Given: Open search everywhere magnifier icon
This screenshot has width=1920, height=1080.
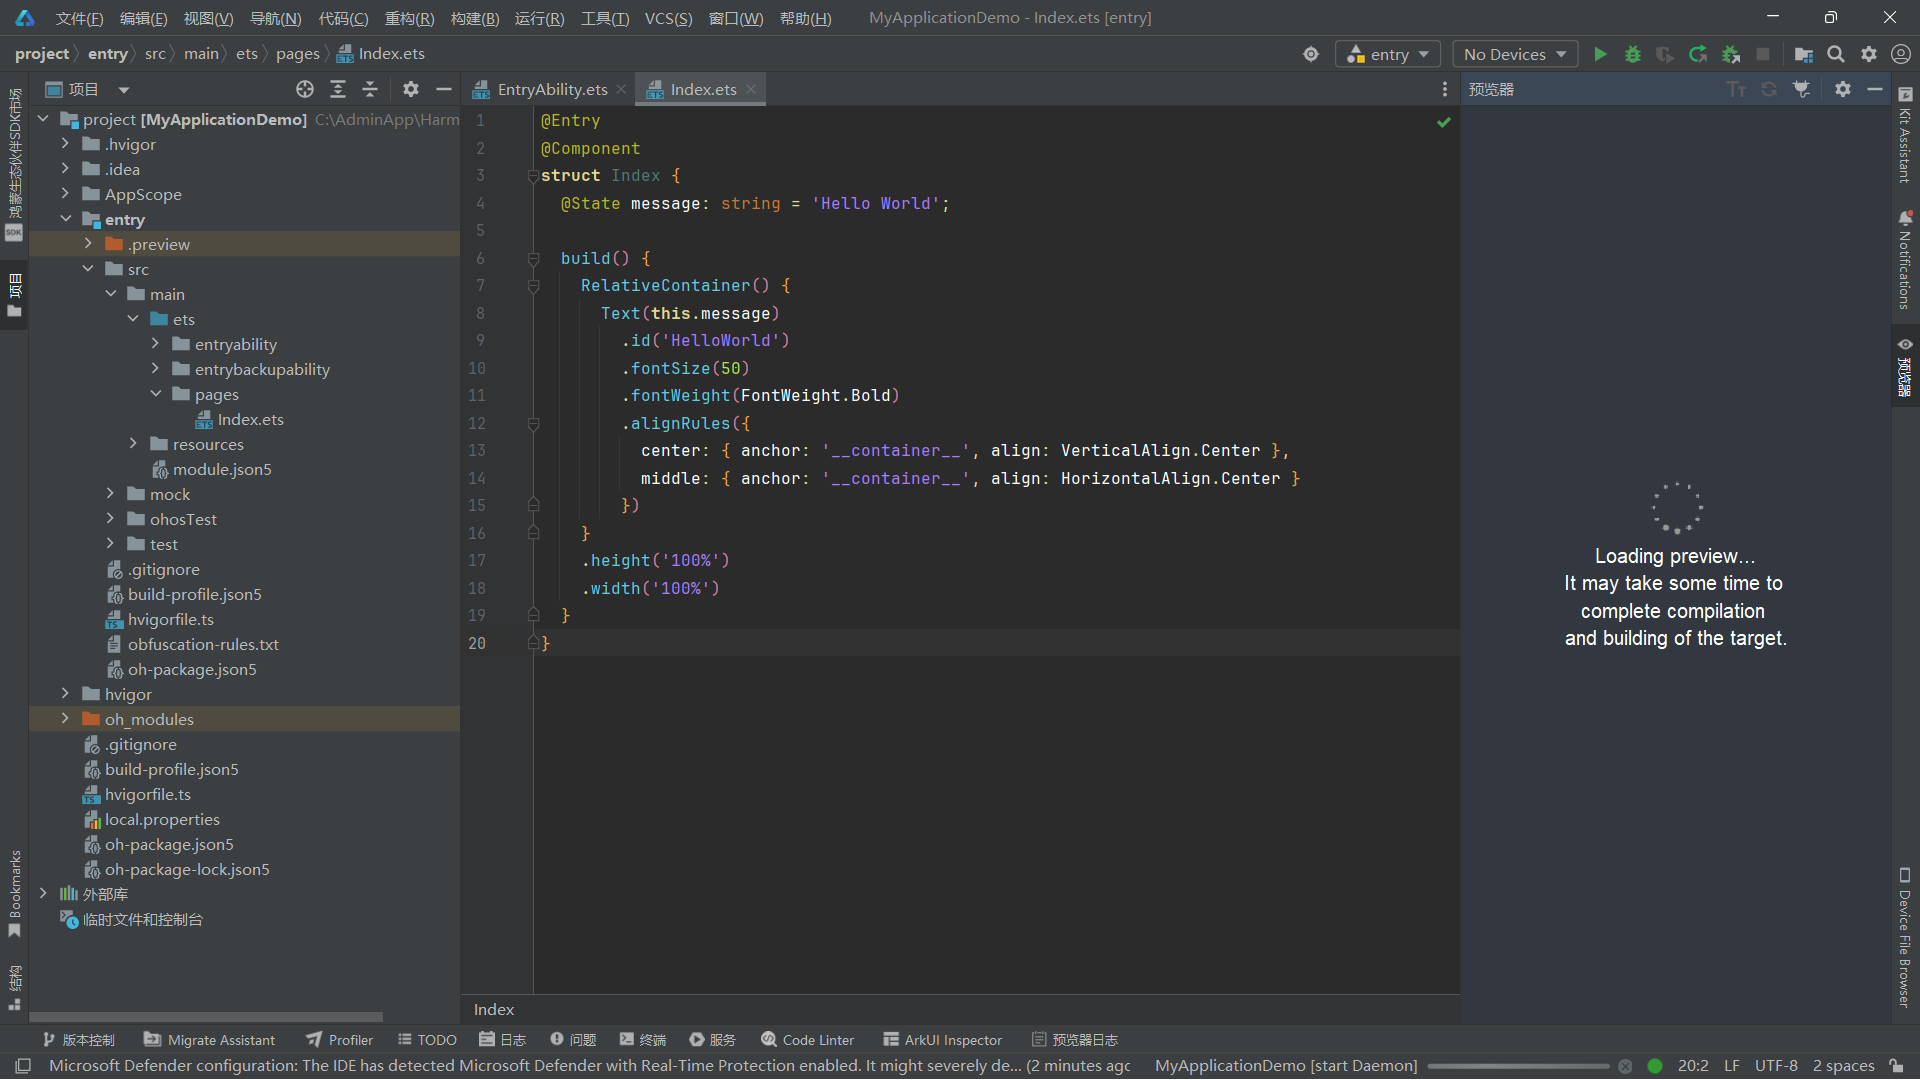Looking at the screenshot, I should tap(1836, 54).
